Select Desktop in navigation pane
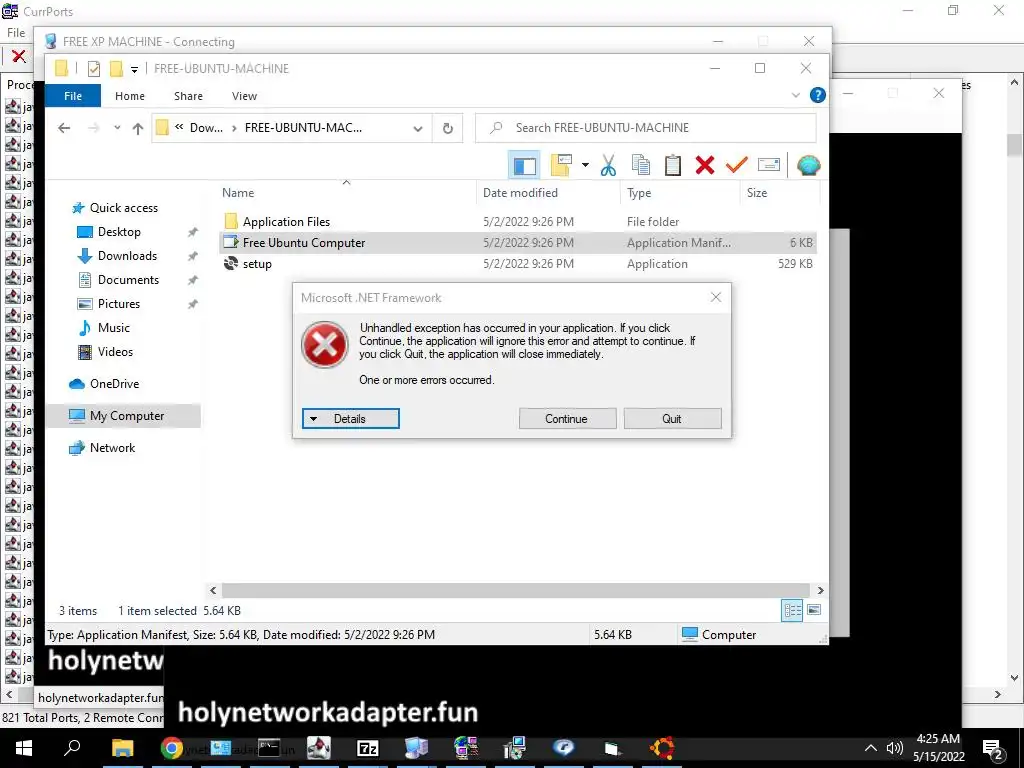 pos(119,232)
